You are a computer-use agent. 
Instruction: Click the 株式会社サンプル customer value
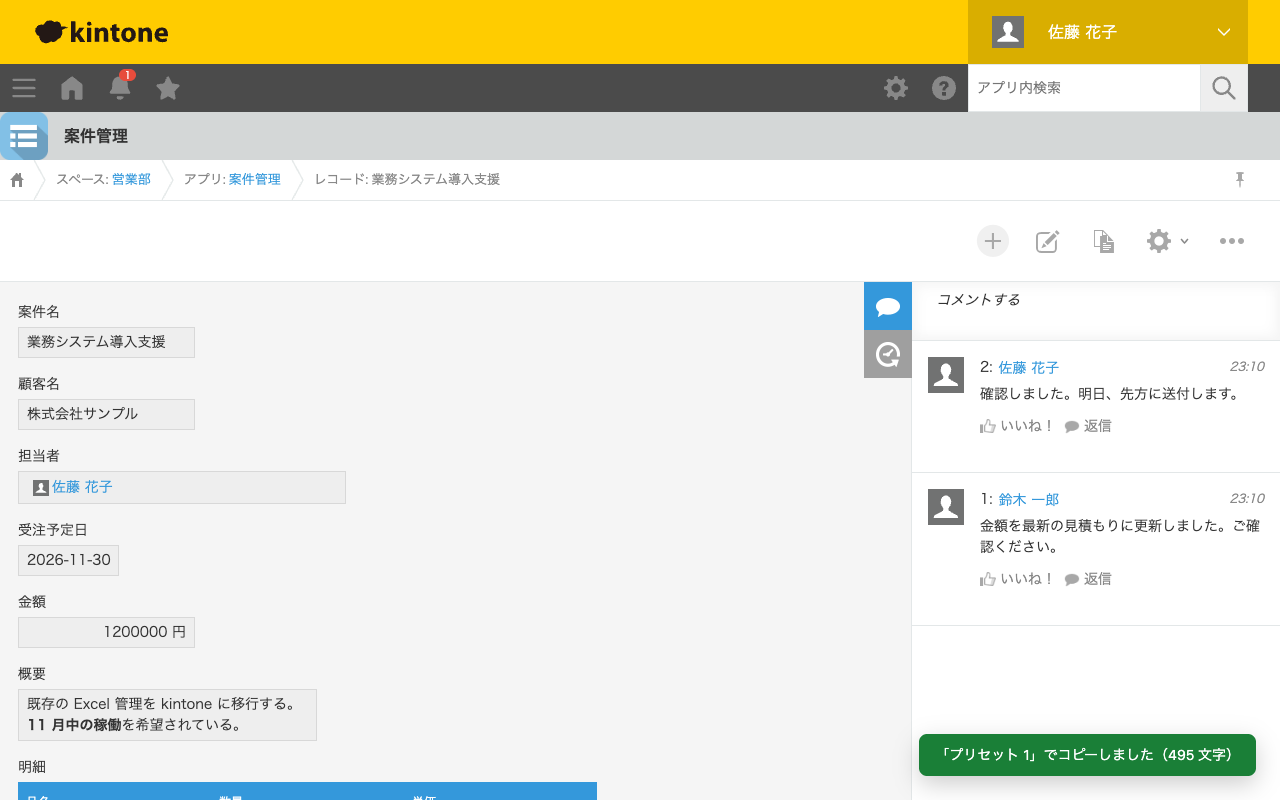106,414
